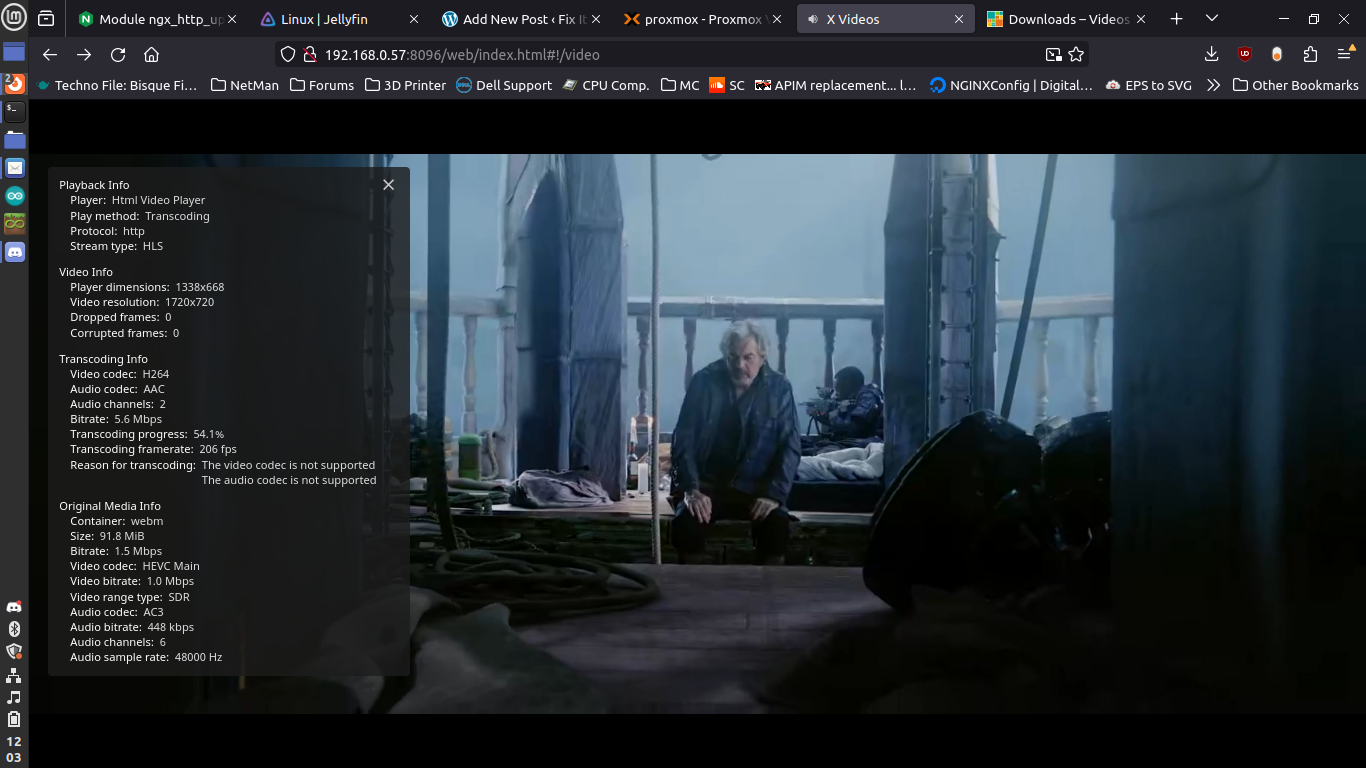Open the browser home page
This screenshot has height=768, width=1366.
pos(152,55)
